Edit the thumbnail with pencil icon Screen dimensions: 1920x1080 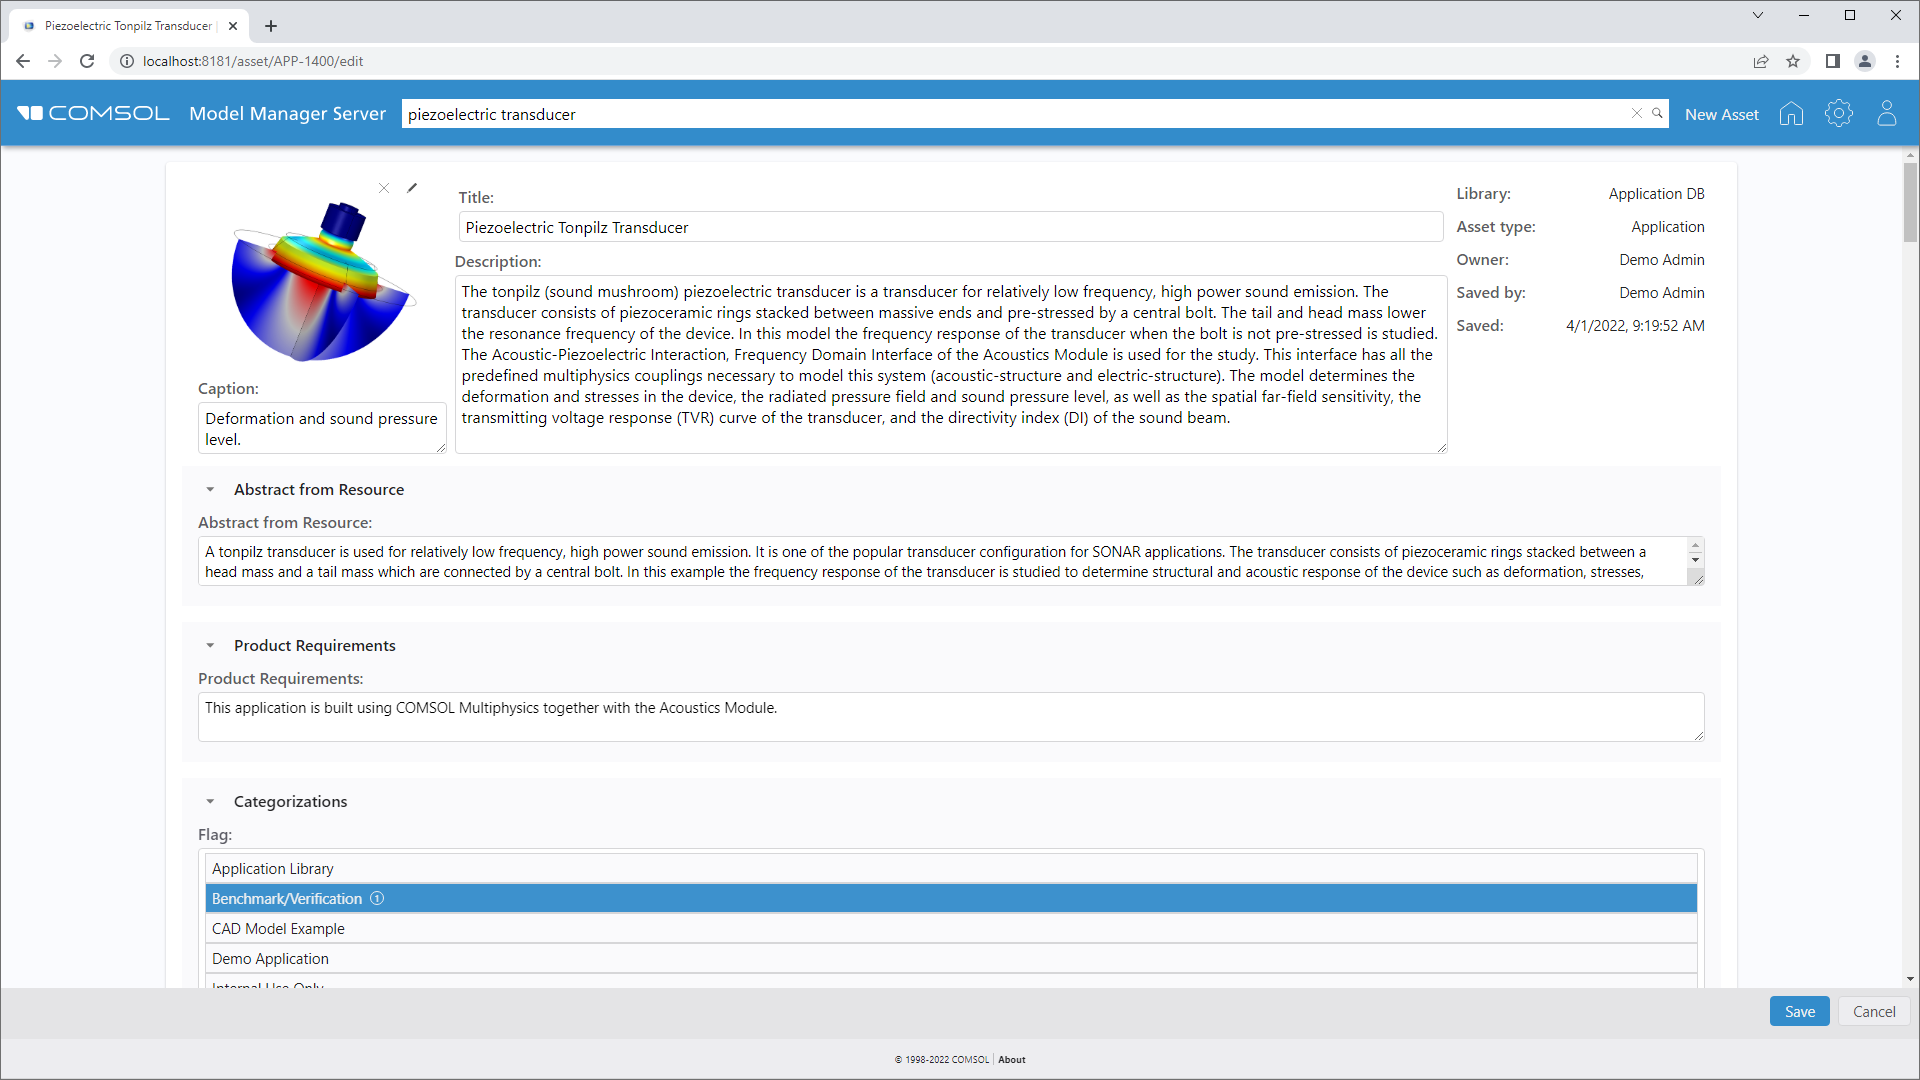[412, 188]
